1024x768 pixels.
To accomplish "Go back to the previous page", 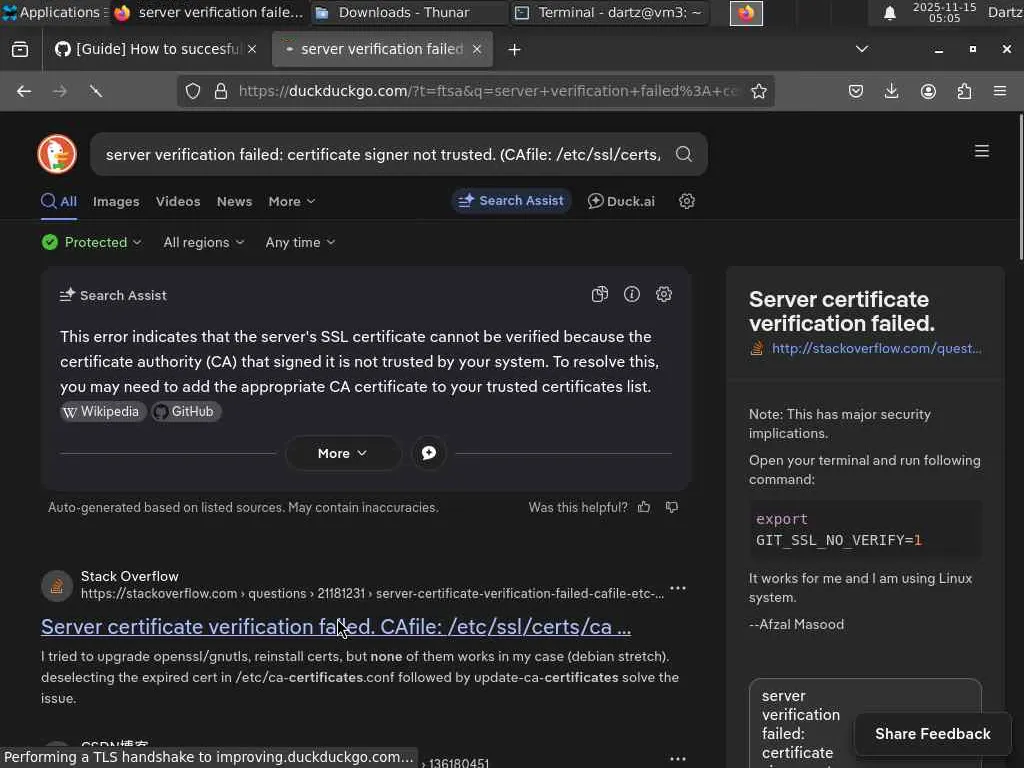I will point(24,91).
